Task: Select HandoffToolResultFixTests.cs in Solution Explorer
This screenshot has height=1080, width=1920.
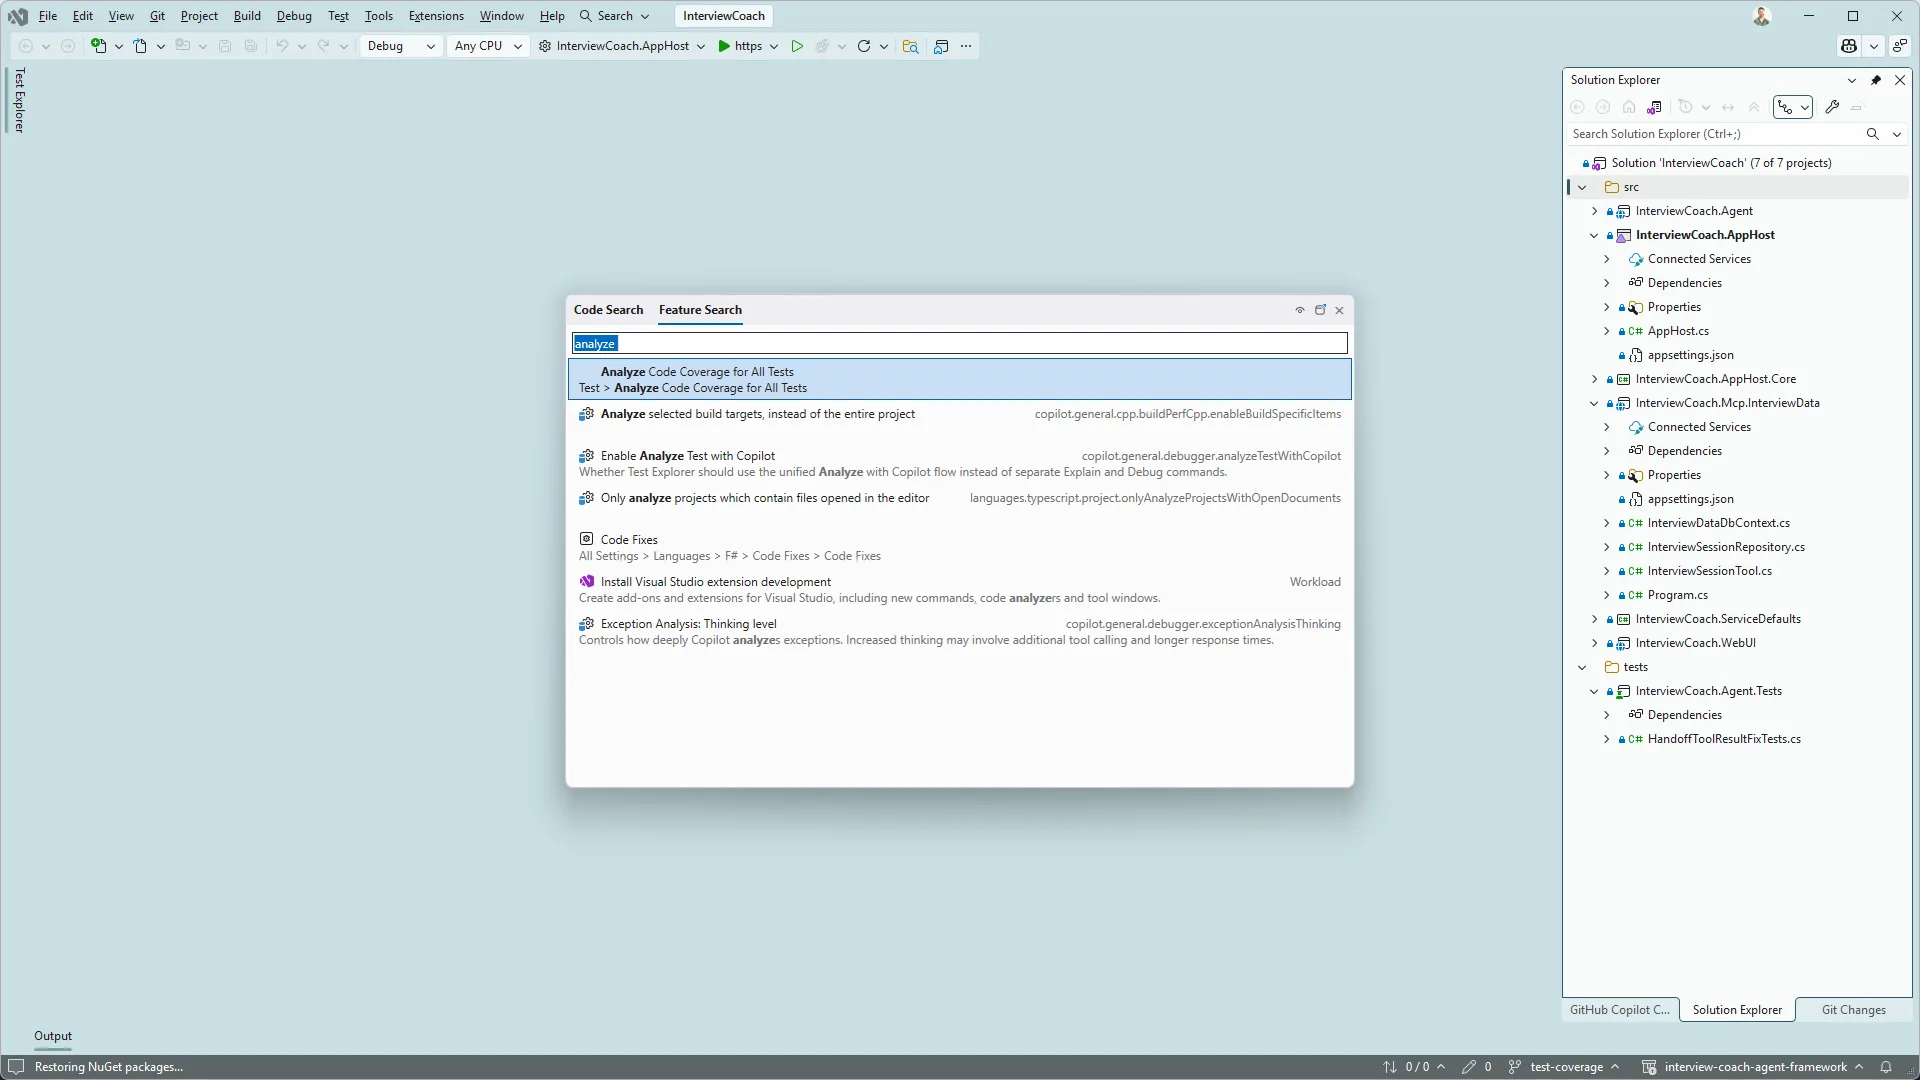Action: pos(1724,739)
